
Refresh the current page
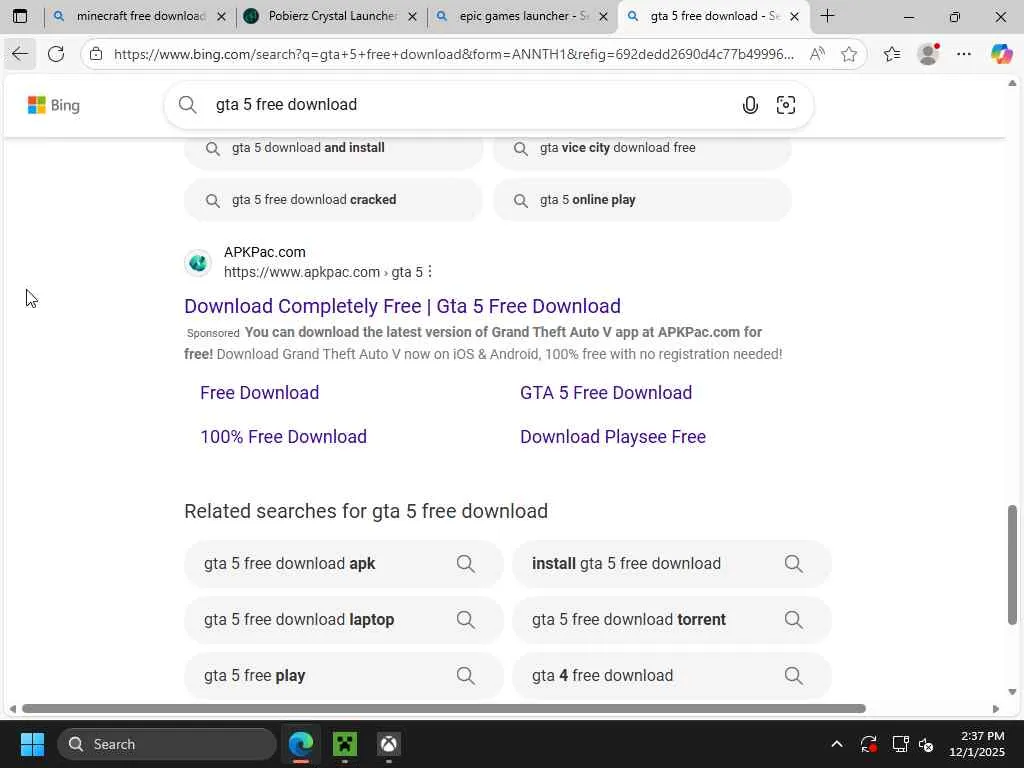tap(56, 54)
